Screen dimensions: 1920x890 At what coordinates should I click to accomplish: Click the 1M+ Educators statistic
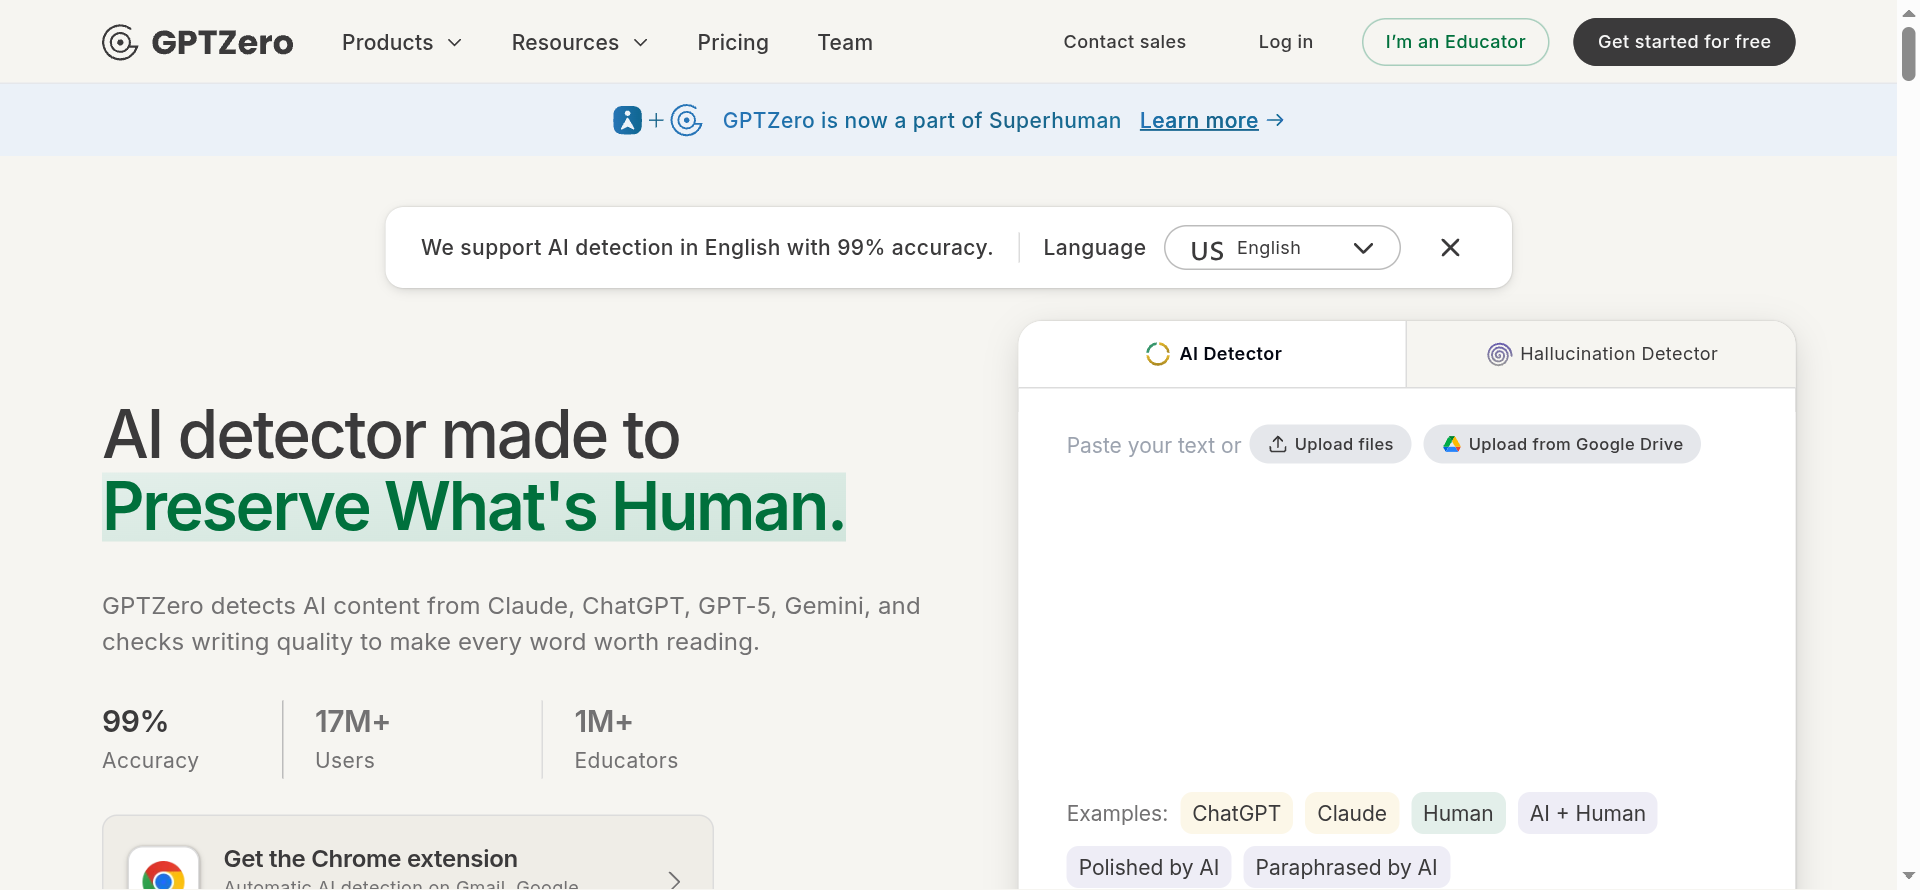click(626, 739)
